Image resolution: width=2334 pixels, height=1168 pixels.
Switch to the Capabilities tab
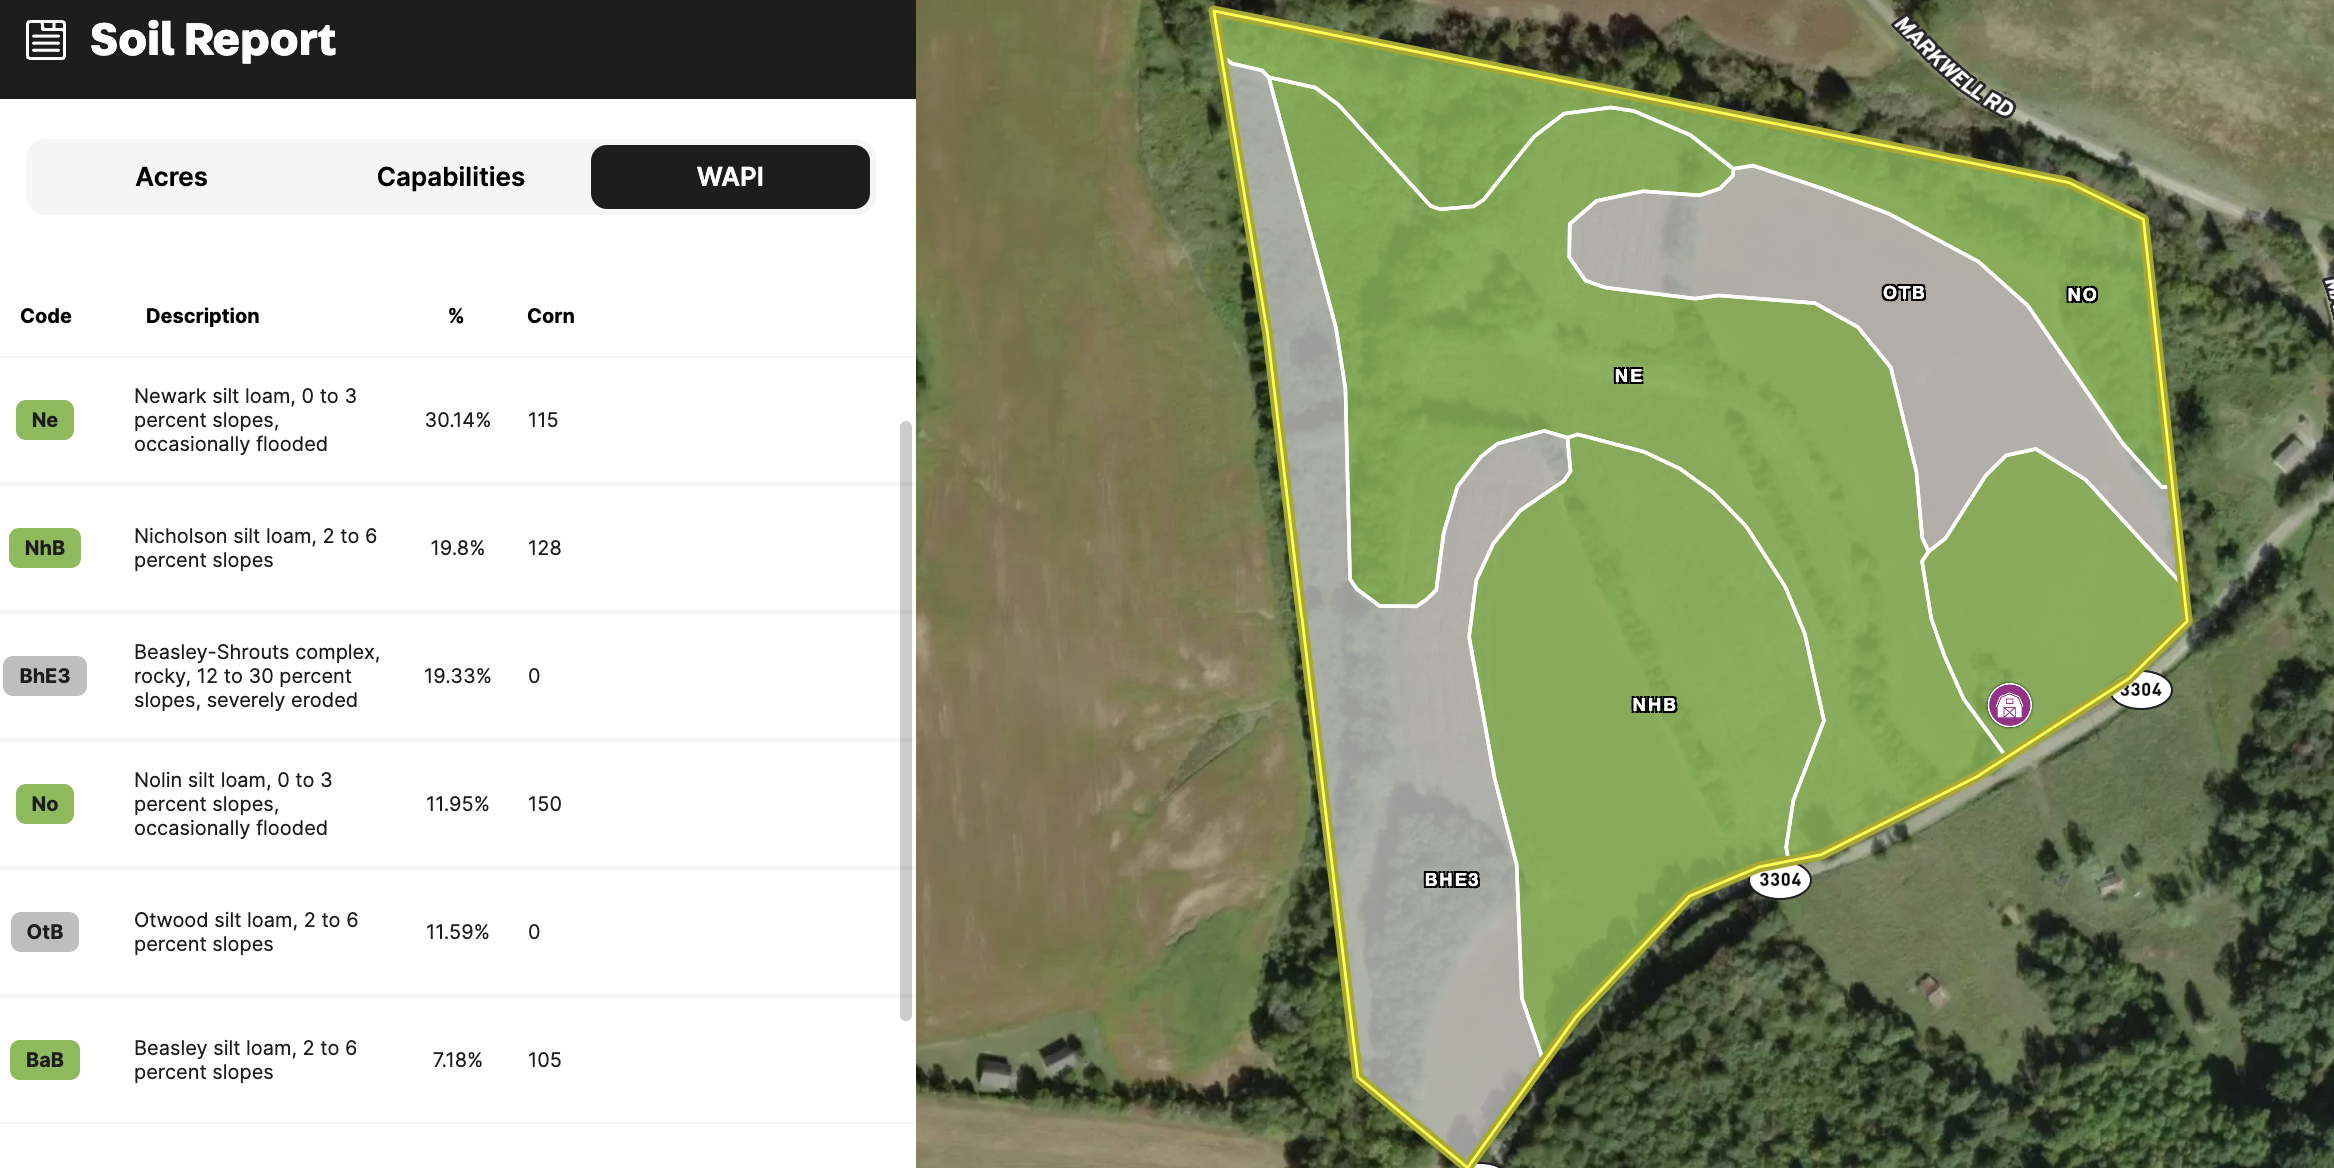coord(451,177)
